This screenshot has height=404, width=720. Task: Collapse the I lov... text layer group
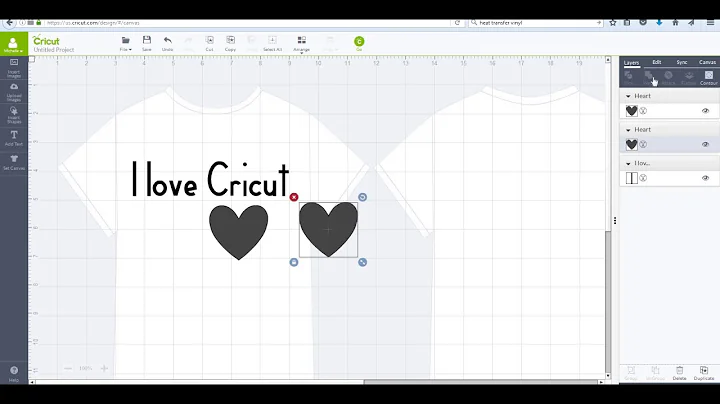(x=628, y=163)
